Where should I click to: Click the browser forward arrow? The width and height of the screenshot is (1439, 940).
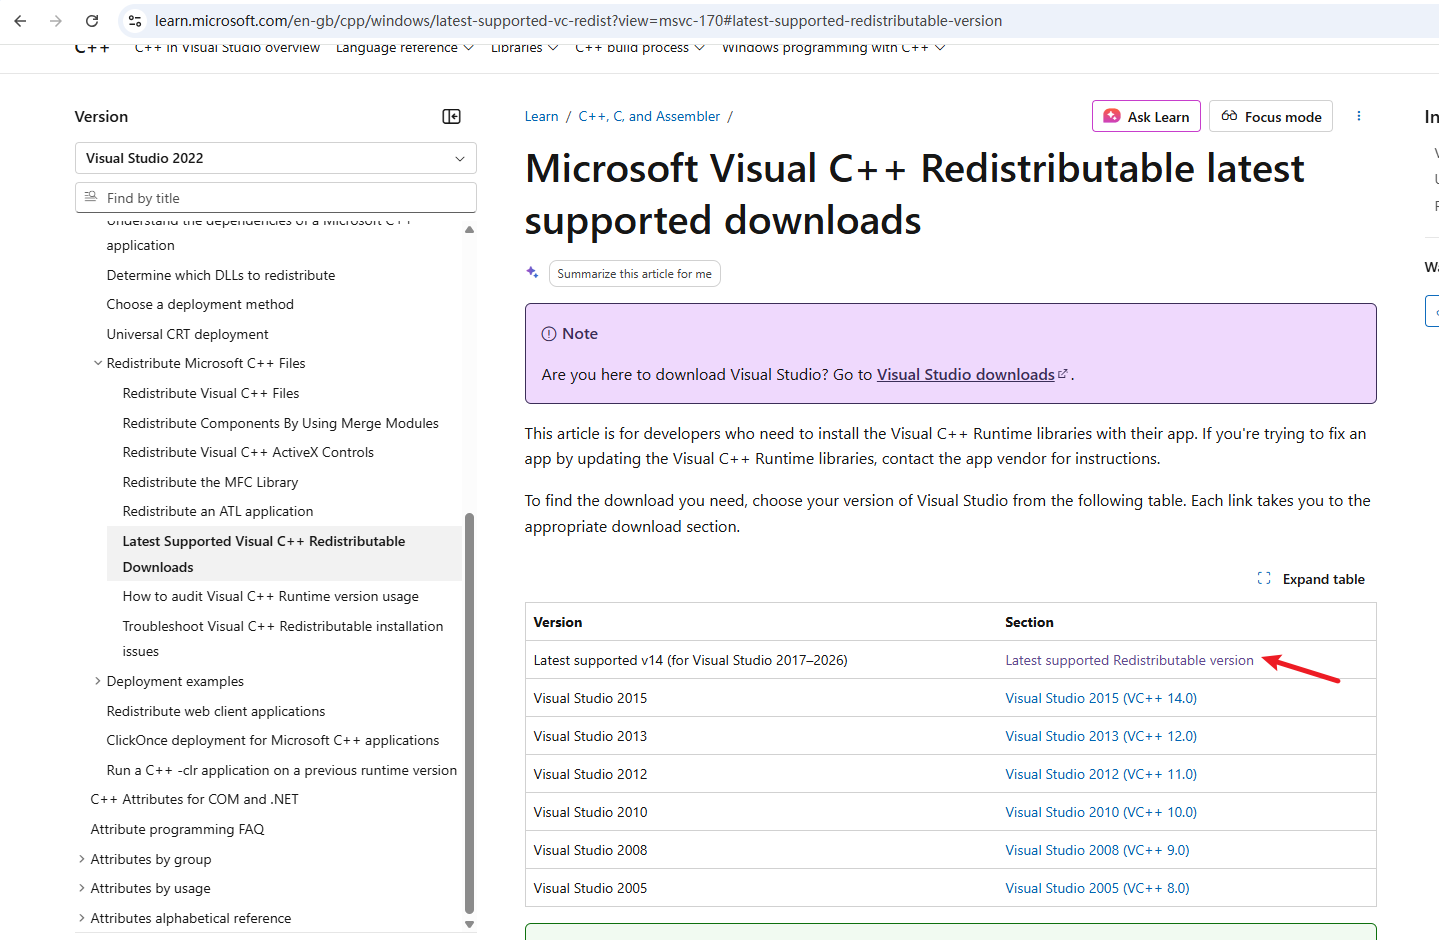point(56,20)
